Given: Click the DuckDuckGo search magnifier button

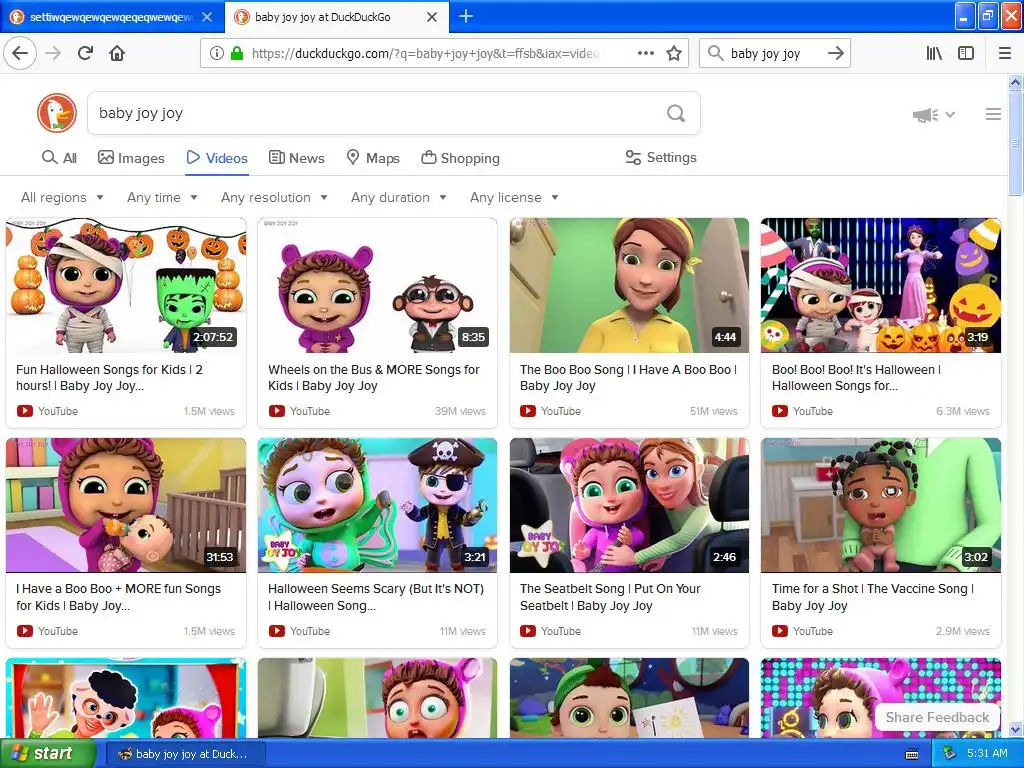Looking at the screenshot, I should pyautogui.click(x=676, y=114).
